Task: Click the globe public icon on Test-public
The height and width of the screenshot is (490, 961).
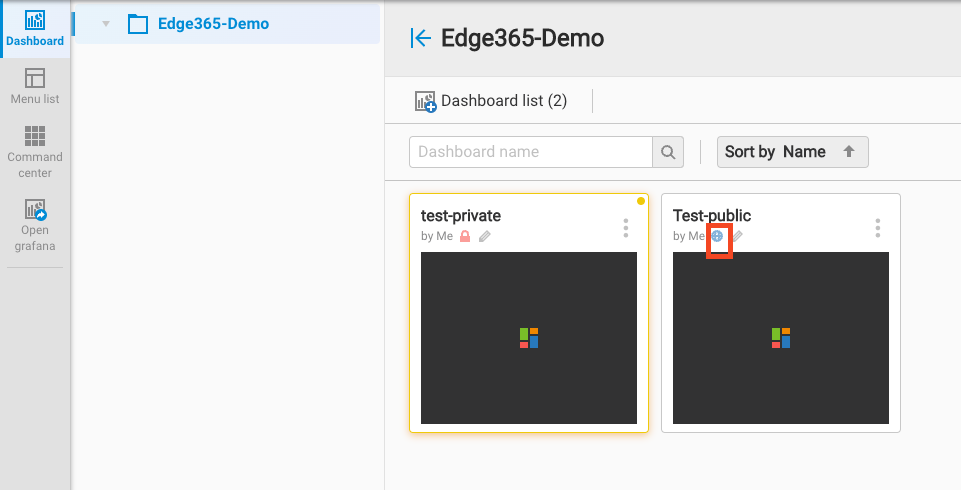Action: pyautogui.click(x=717, y=236)
